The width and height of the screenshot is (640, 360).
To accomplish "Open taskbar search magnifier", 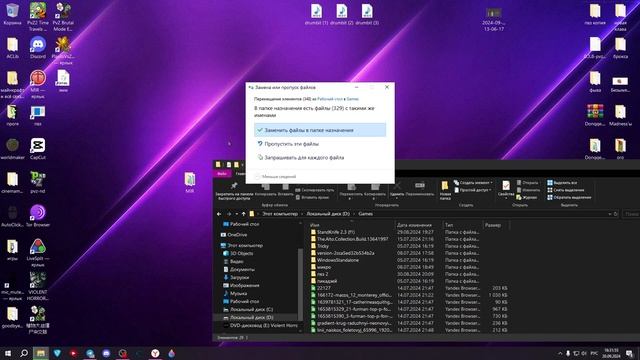I will pos(24,353).
